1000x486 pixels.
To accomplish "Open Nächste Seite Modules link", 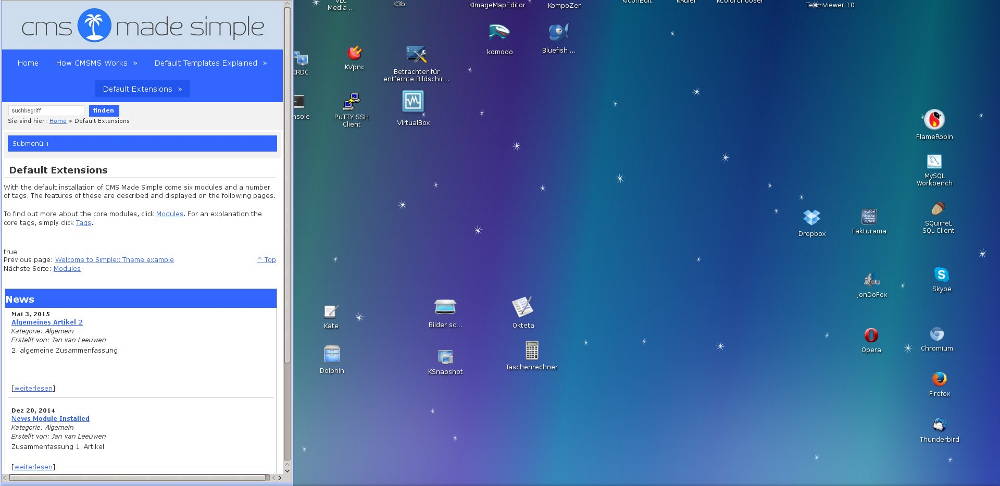I will coord(67,269).
